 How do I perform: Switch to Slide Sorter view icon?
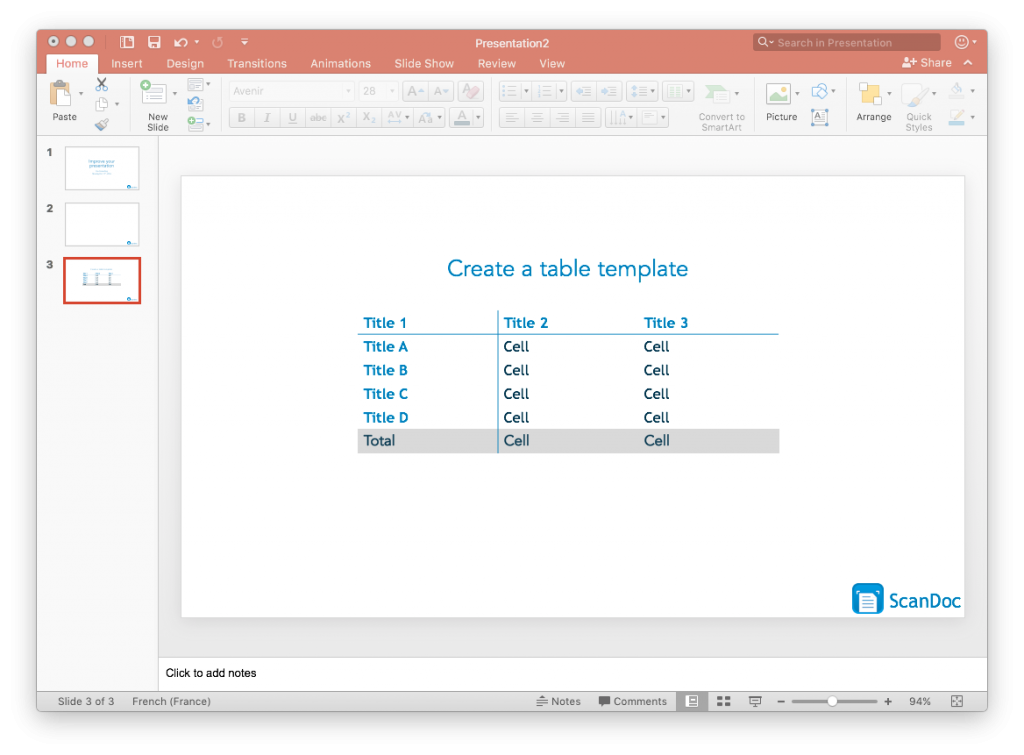click(x=723, y=700)
